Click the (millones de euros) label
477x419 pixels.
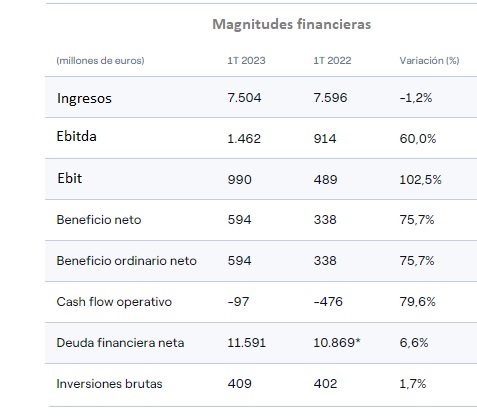tap(100, 61)
